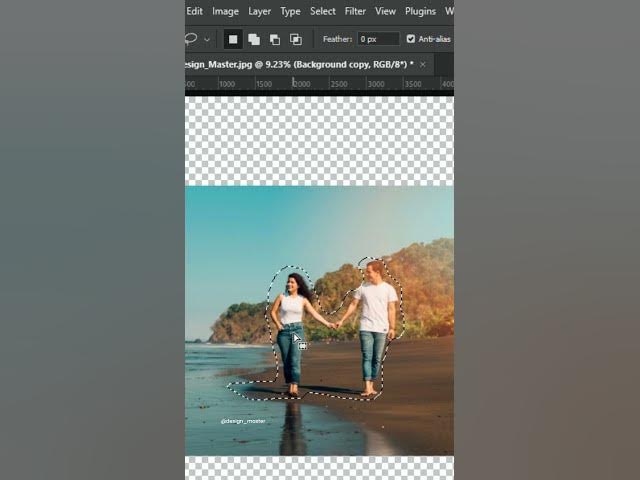Screen dimensions: 640x480
Task: Close the Design_Master.jpg document tab
Action: [x=423, y=64]
